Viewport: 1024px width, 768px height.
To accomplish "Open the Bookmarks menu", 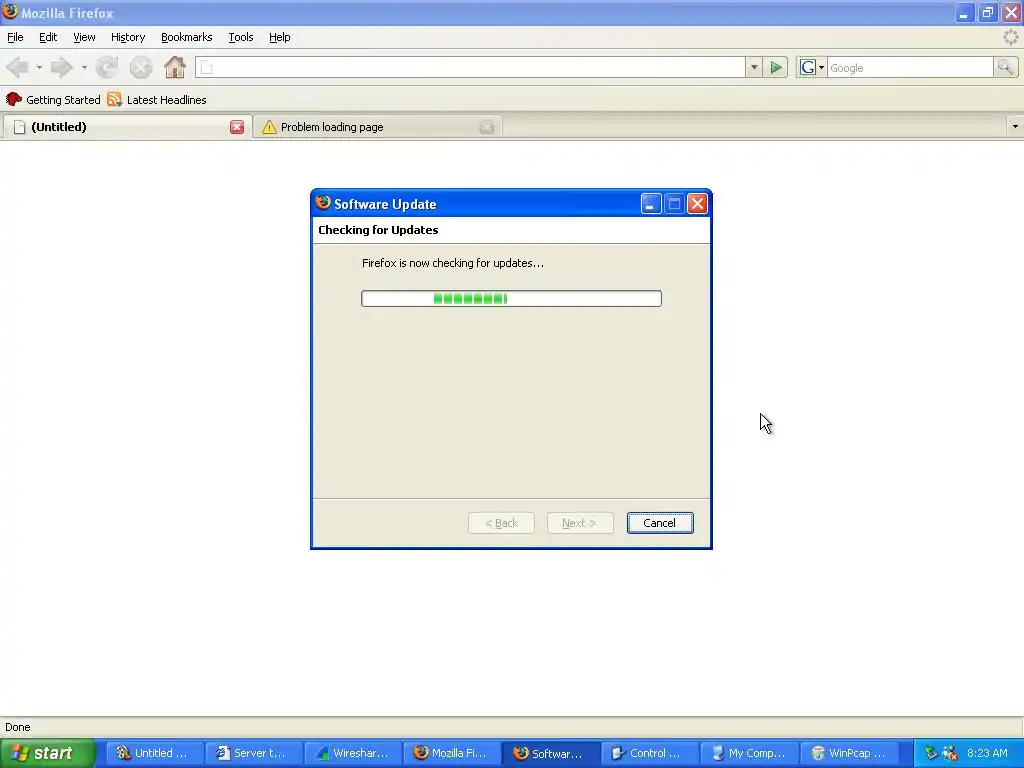I will pyautogui.click(x=187, y=37).
